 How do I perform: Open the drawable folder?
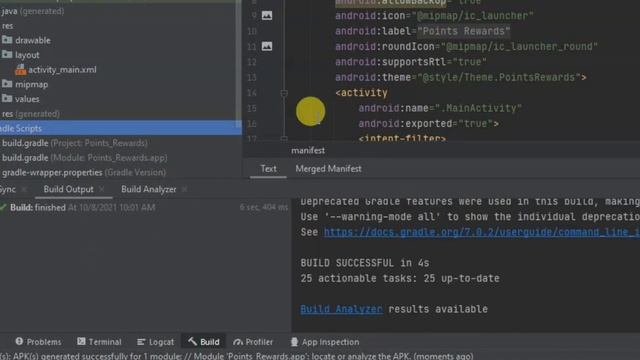click(x=26, y=40)
